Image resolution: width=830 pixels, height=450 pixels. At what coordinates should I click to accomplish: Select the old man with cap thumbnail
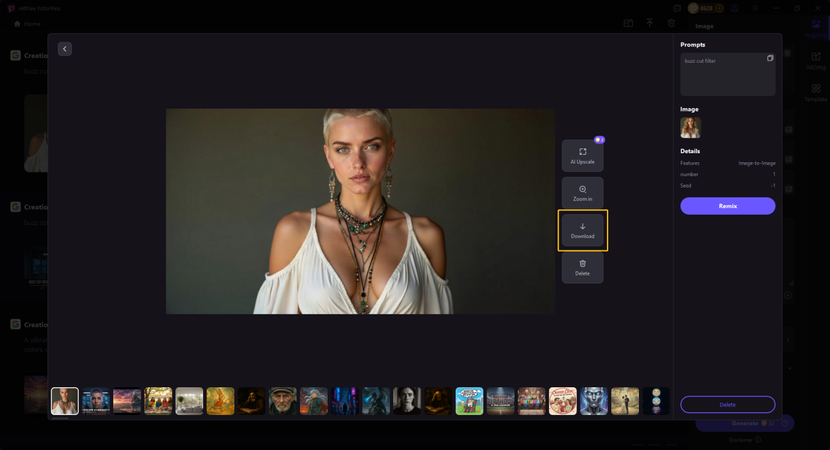tap(282, 401)
